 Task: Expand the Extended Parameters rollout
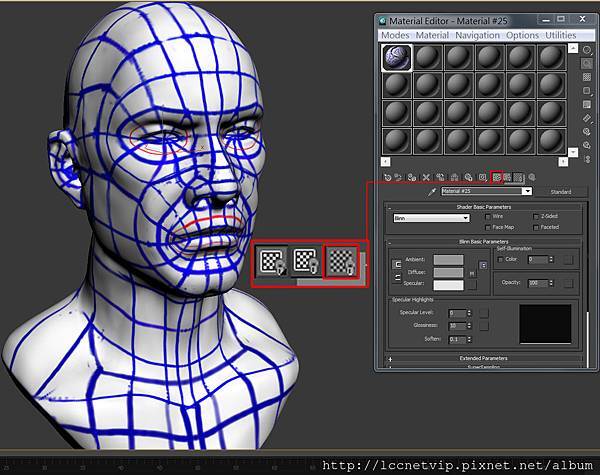(483, 358)
